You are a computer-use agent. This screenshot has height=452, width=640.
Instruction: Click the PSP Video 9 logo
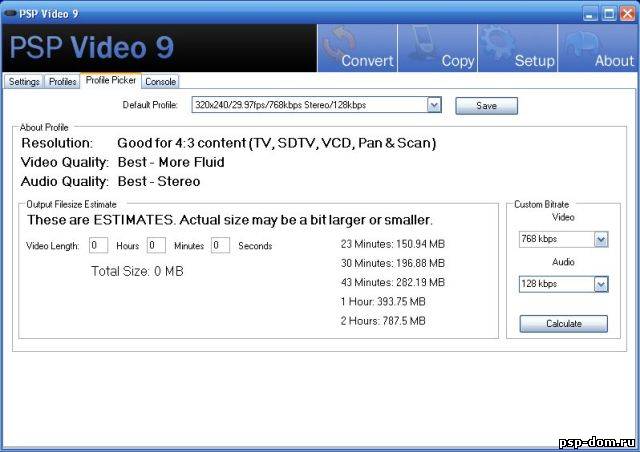point(92,48)
